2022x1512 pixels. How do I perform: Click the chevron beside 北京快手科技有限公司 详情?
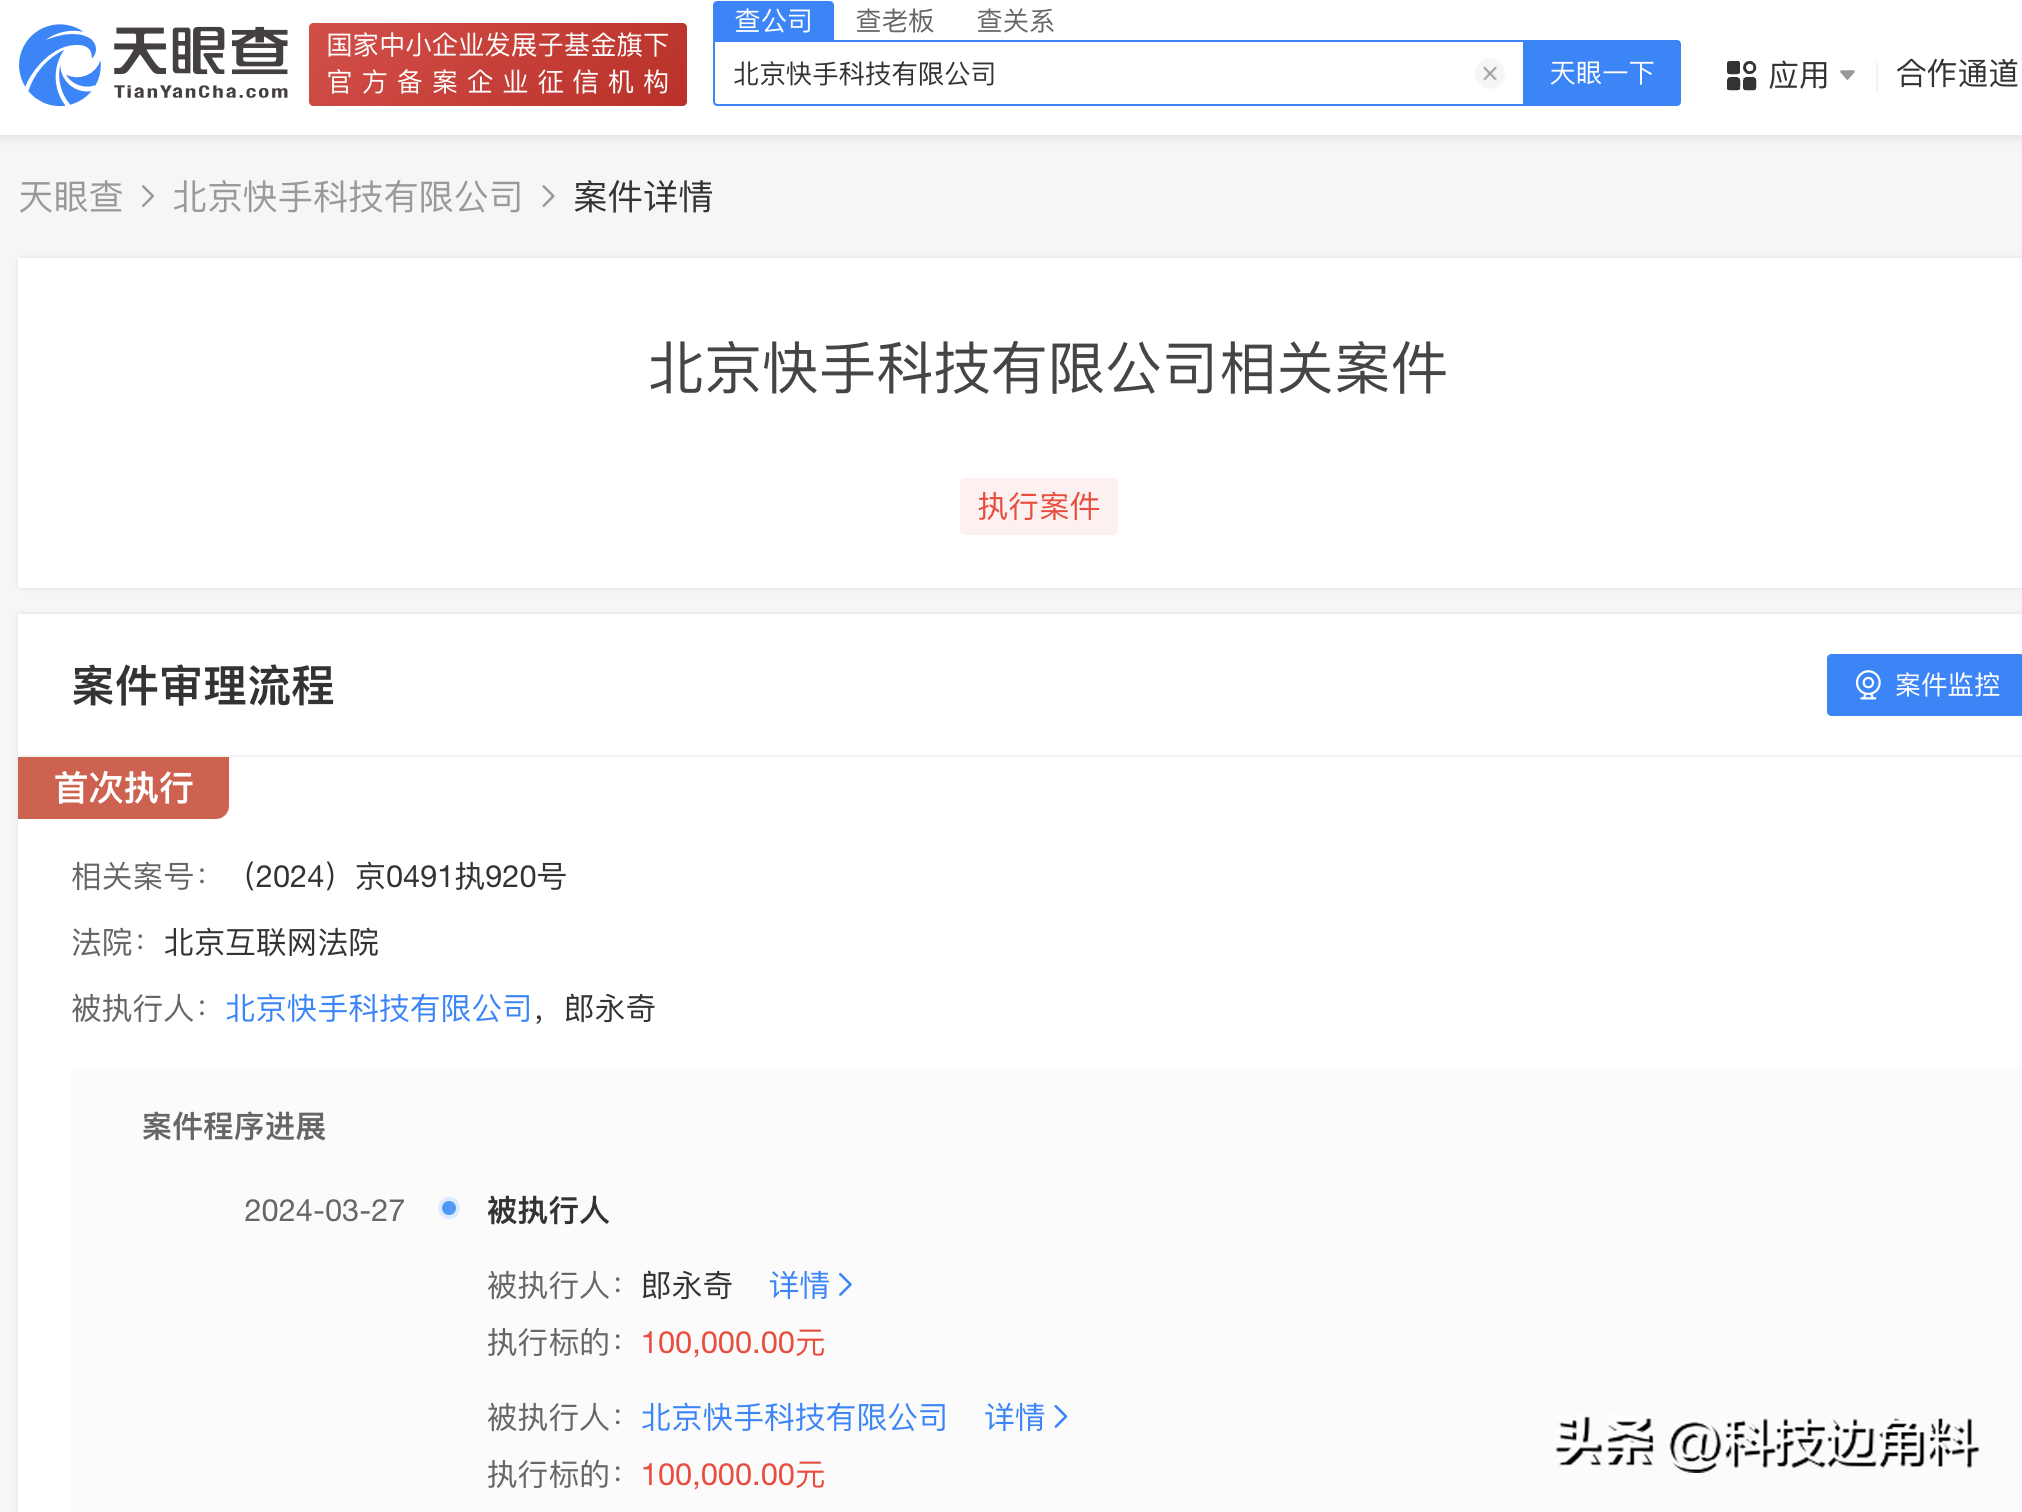pyautogui.click(x=1062, y=1417)
